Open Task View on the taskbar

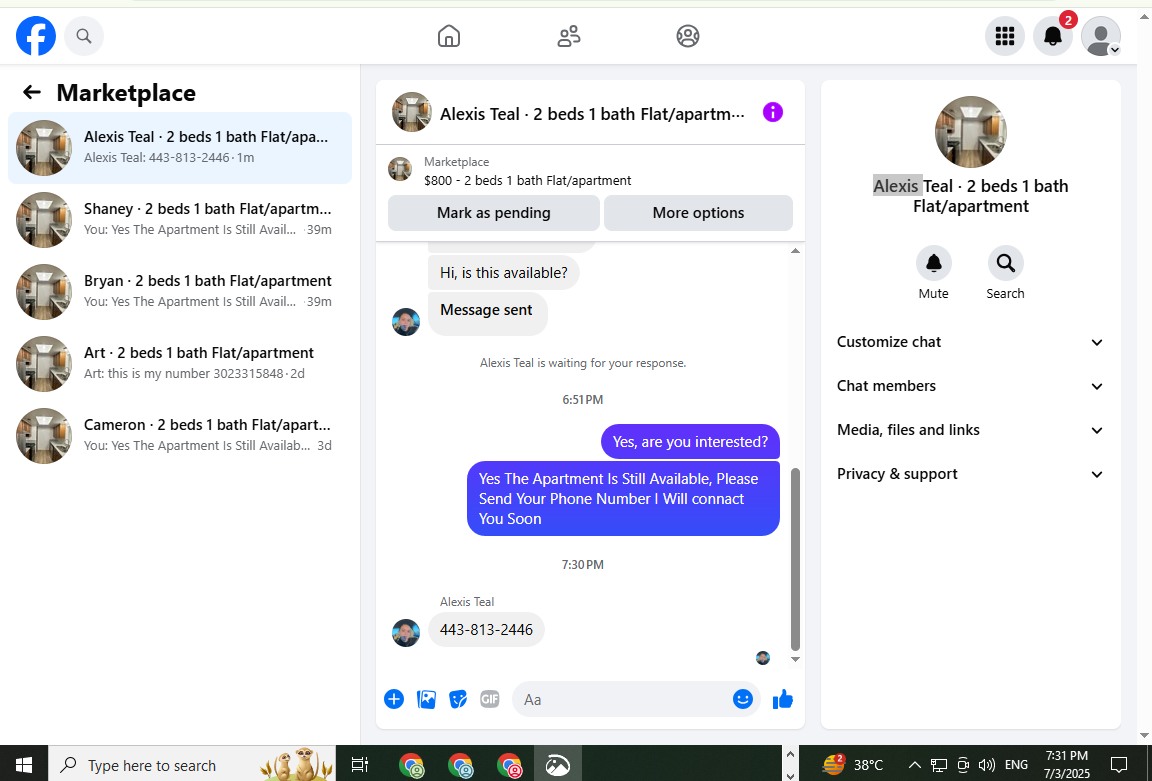[359, 765]
